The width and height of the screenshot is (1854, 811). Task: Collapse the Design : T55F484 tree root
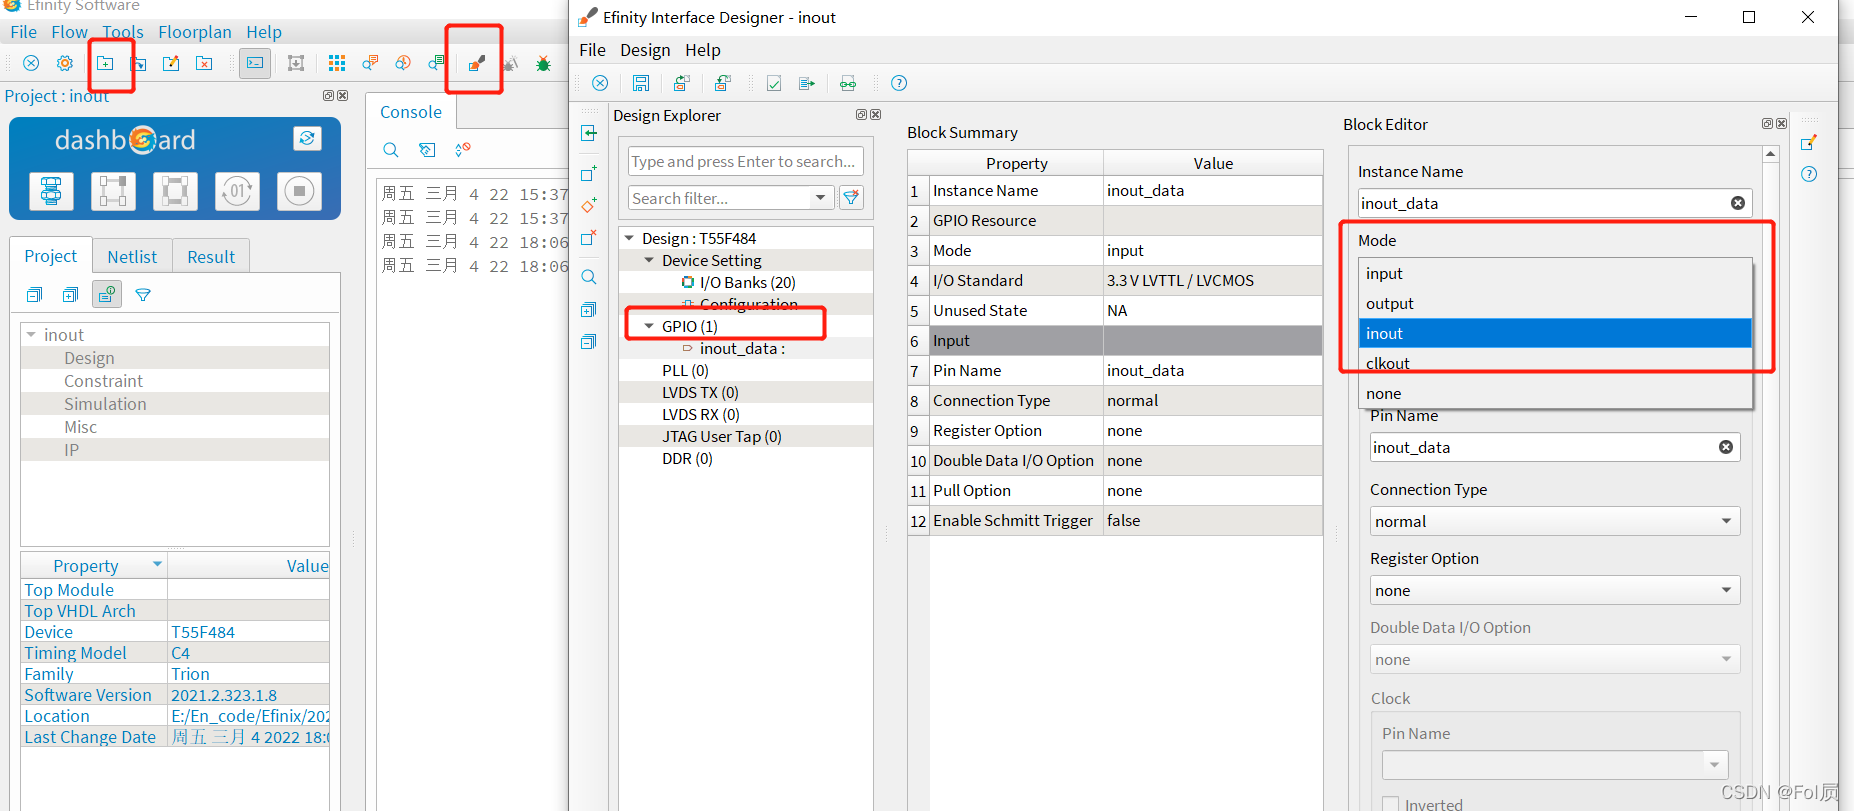click(629, 238)
